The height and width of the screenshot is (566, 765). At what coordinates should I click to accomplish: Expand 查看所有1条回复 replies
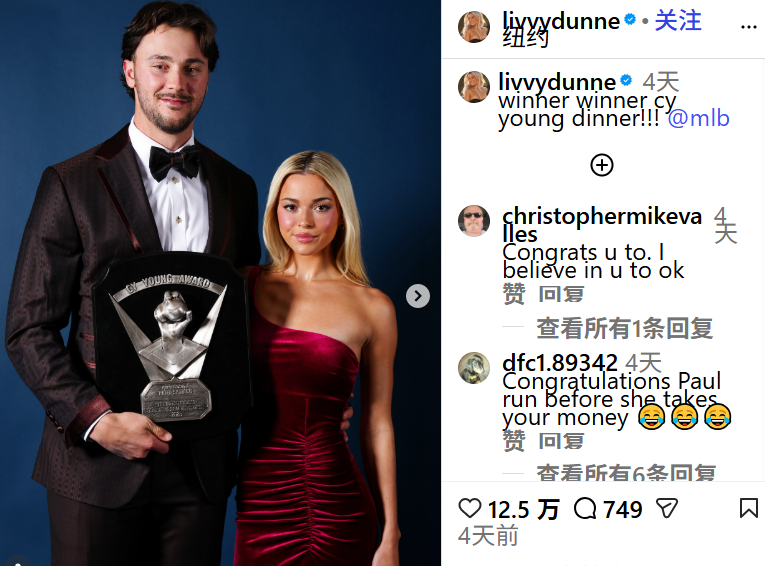coord(624,328)
